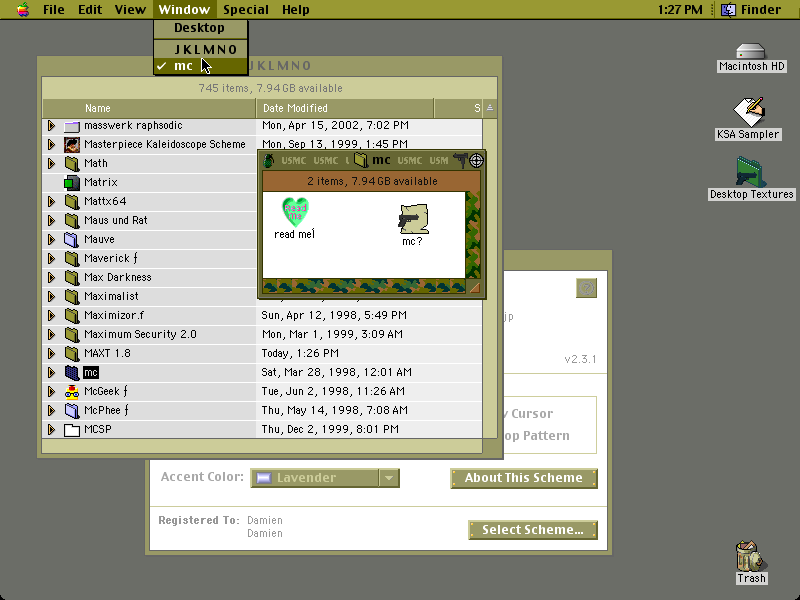
Task: Open the Special menu
Action: (x=246, y=10)
